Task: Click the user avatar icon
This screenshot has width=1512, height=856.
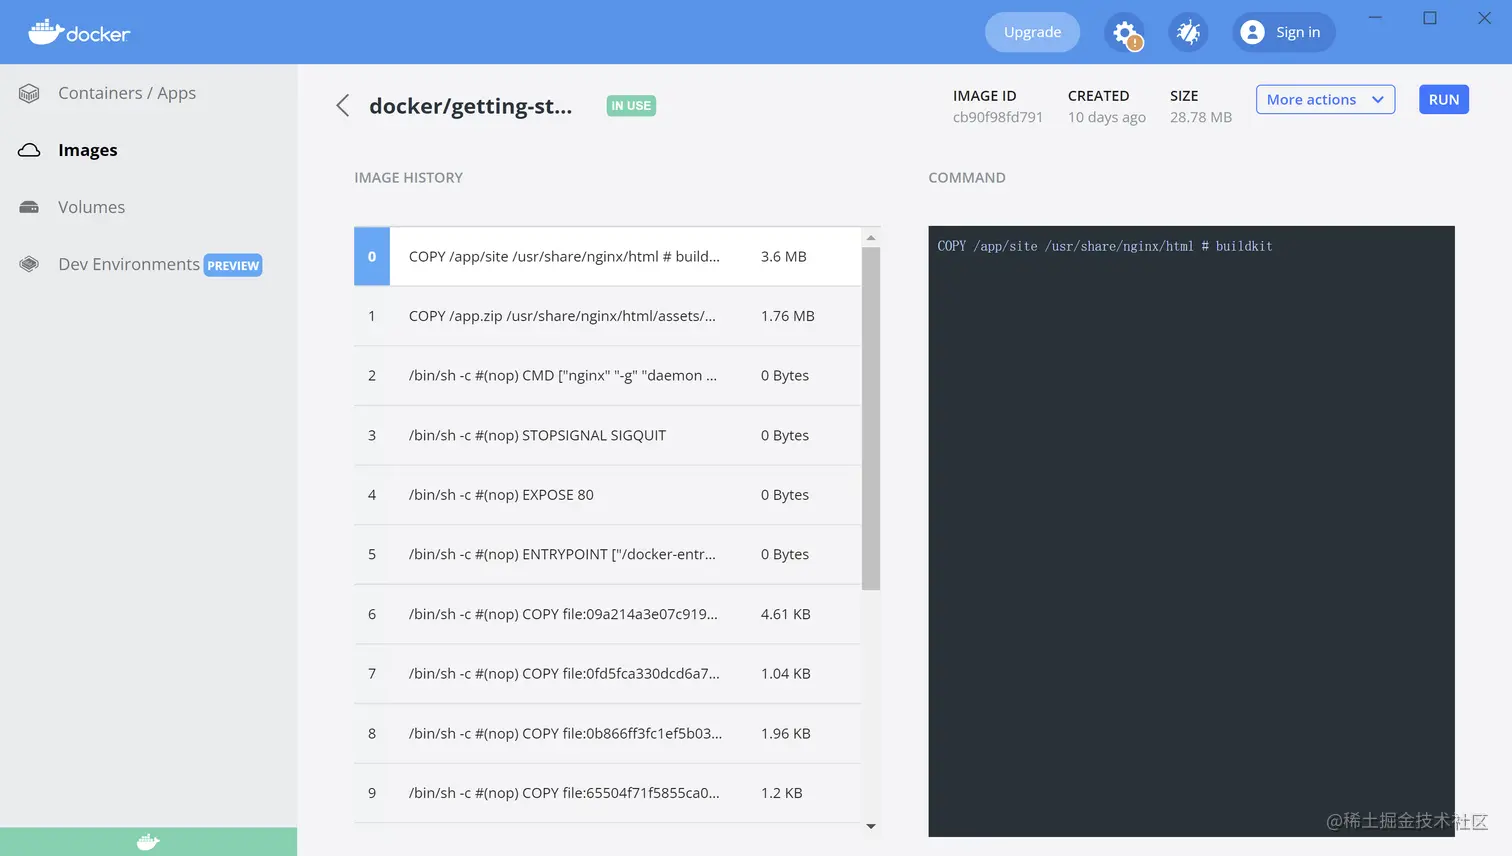Action: click(1252, 32)
